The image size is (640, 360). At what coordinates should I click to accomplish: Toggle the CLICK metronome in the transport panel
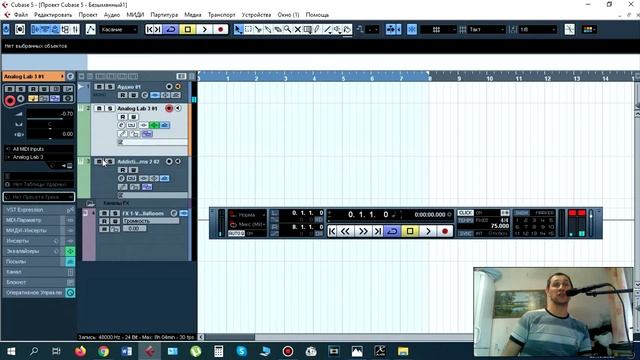click(465, 213)
